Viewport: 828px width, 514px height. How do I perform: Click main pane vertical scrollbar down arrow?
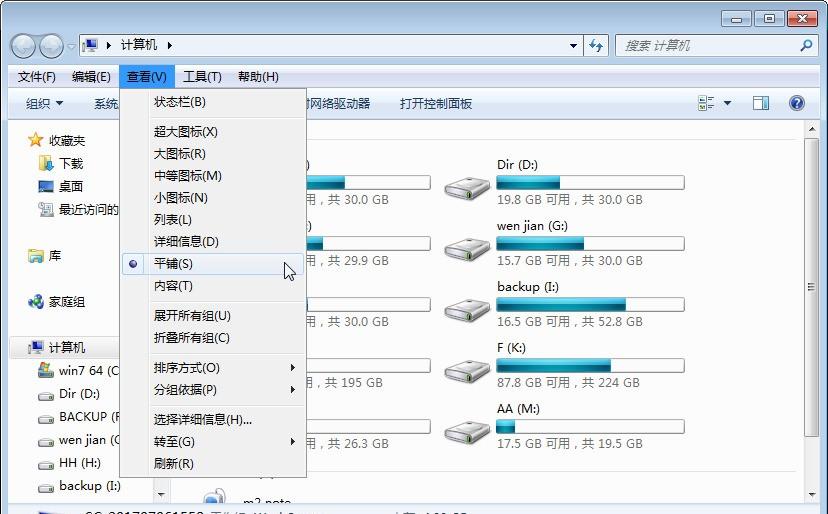click(x=812, y=494)
